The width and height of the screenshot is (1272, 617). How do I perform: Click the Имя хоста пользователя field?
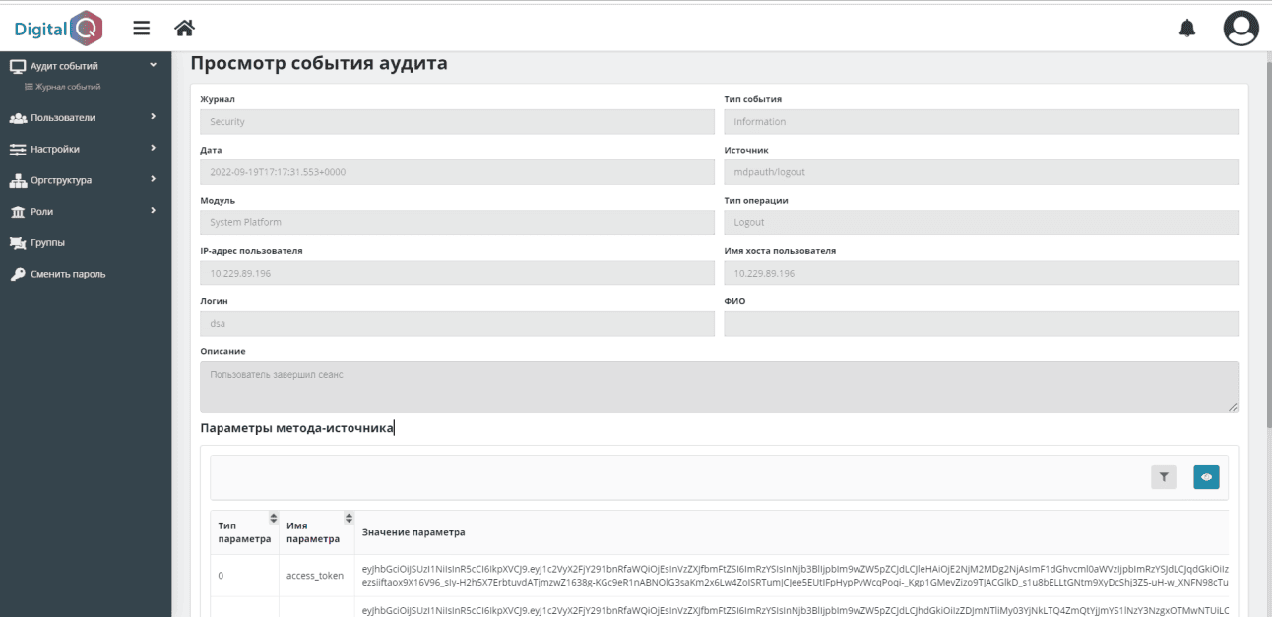coord(981,273)
